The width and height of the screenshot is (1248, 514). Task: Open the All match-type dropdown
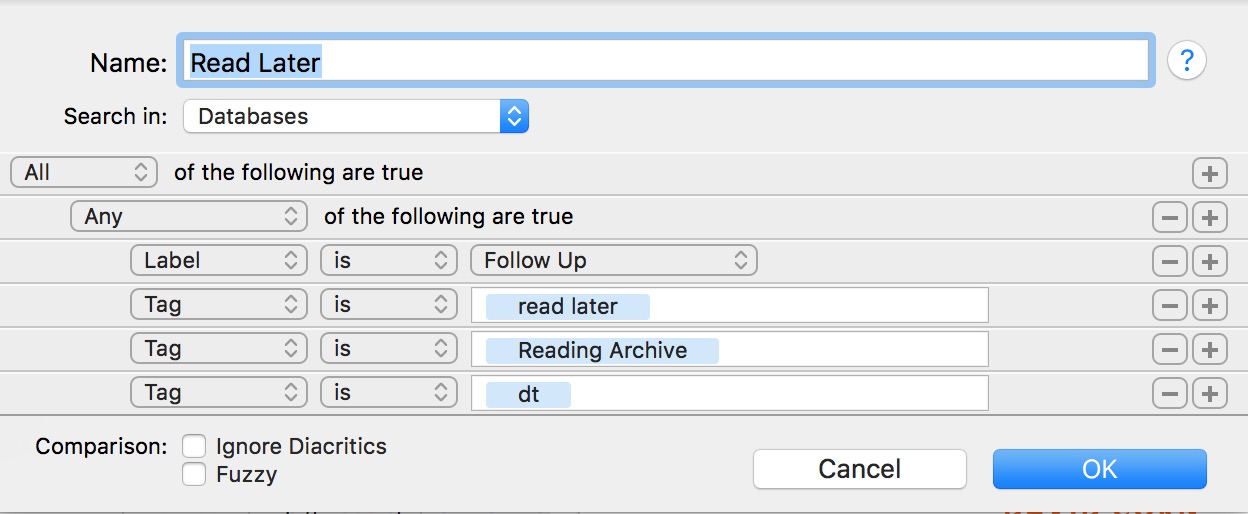(84, 172)
